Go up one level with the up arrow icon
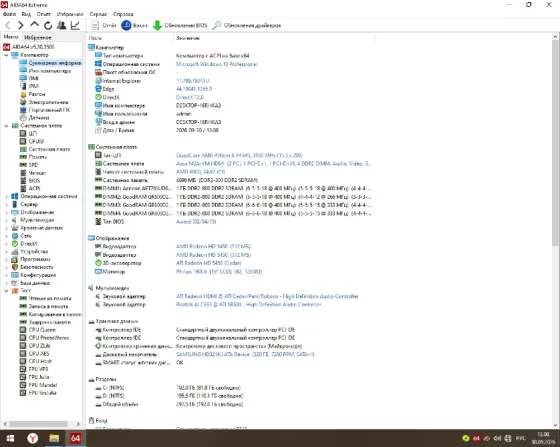560x447 pixels. 34,25
